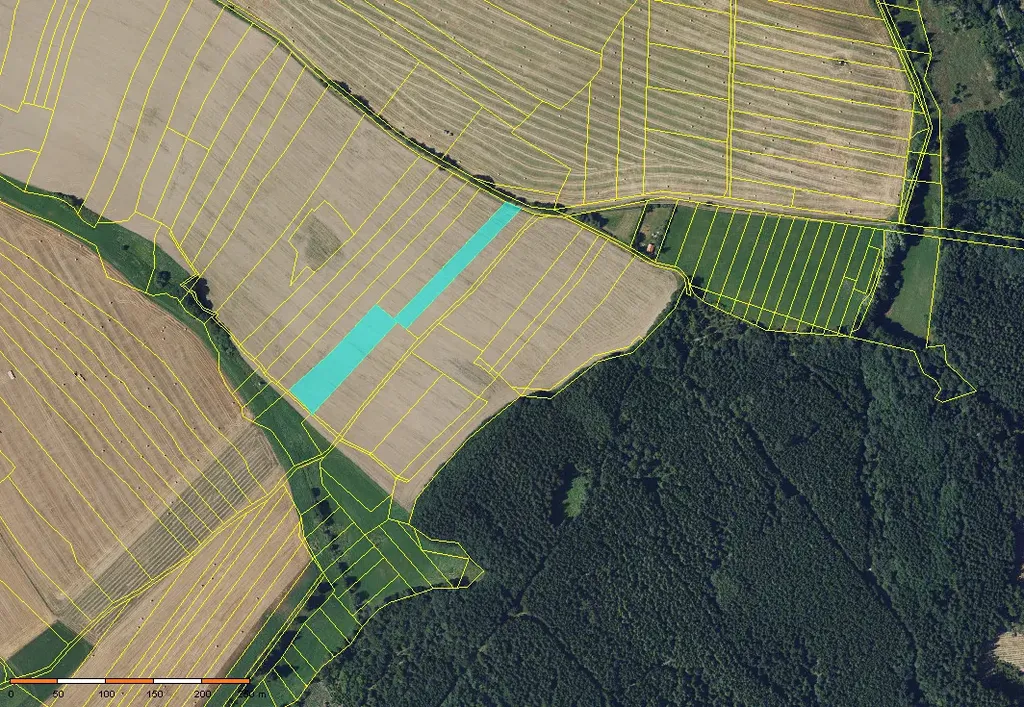Select the triangular grassy plot left of the house garden
Screen dimensions: 1024x707
click(x=622, y=225)
